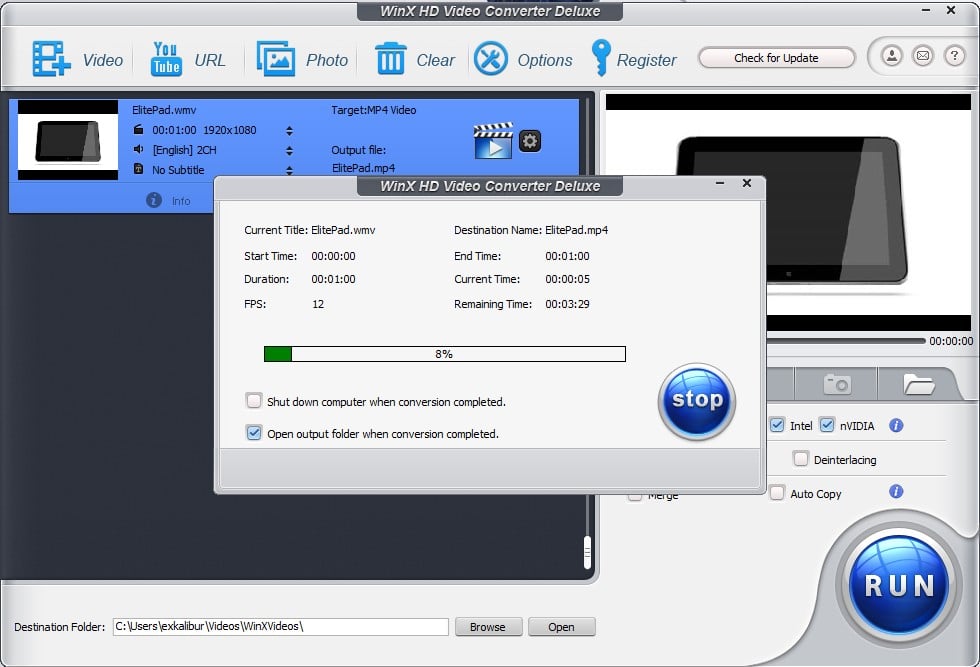
Task: Click the add Video icon
Action: 48,59
